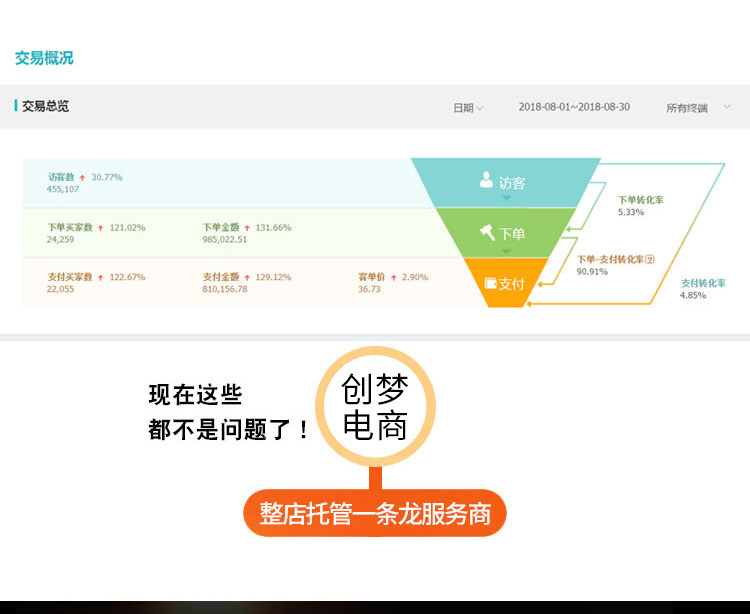The height and width of the screenshot is (614, 750).
Task: Open the 日期 date type dropdown
Action: click(x=468, y=108)
